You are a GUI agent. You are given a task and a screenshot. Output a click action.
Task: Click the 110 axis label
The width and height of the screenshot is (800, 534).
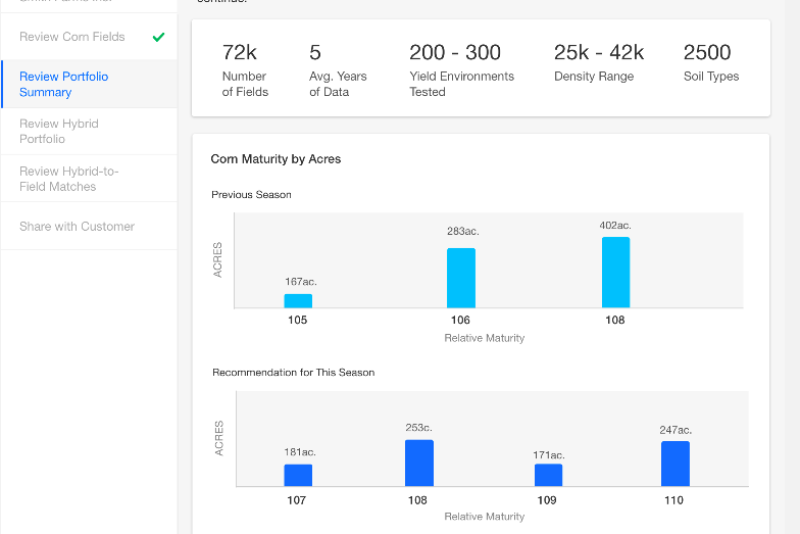[x=673, y=500]
